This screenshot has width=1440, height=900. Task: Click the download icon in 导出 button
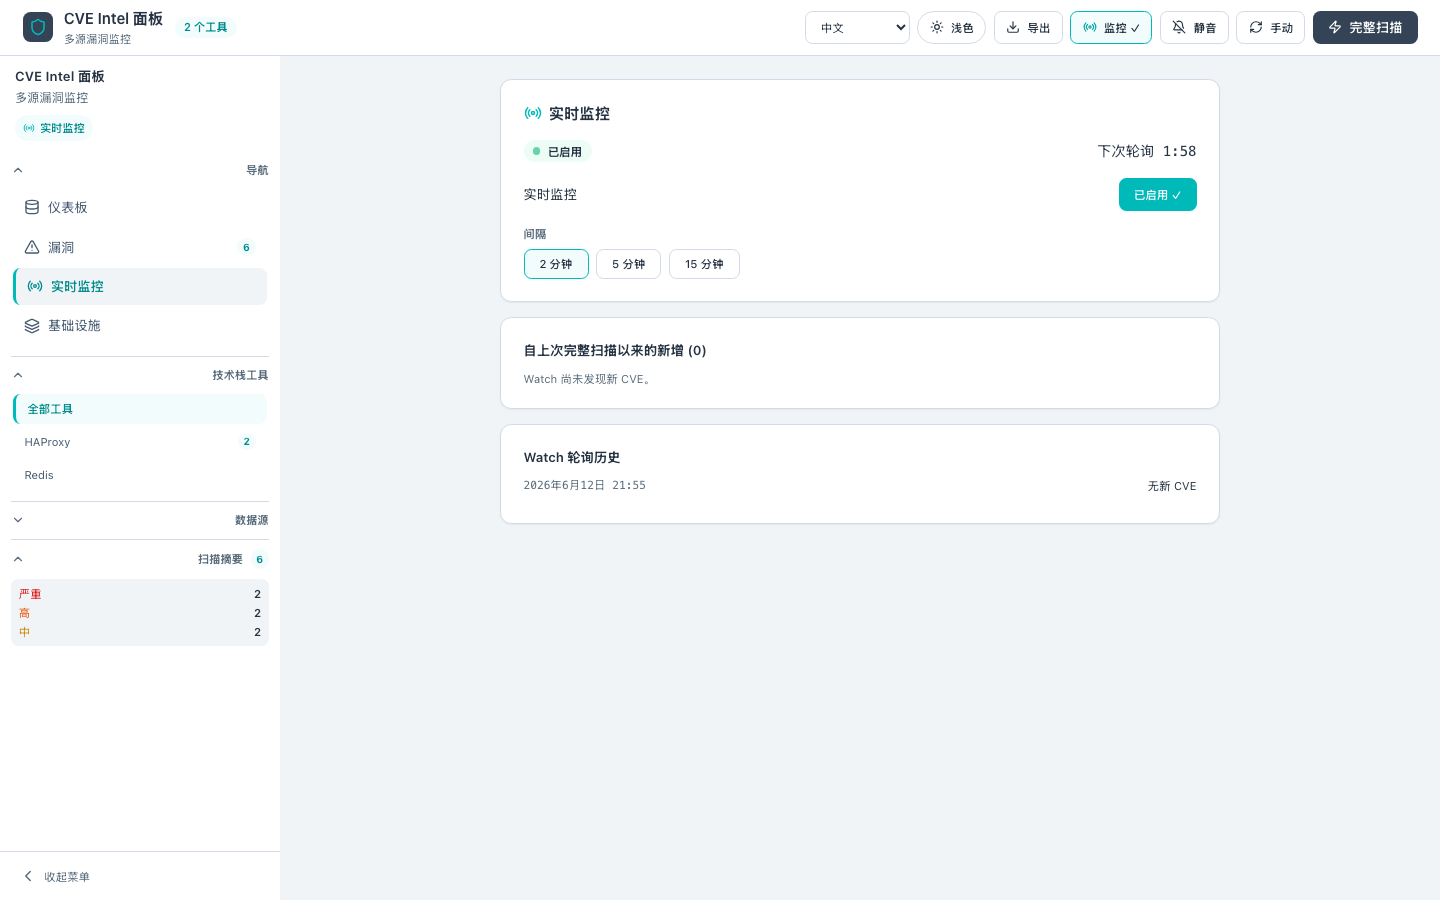[x=1013, y=27]
